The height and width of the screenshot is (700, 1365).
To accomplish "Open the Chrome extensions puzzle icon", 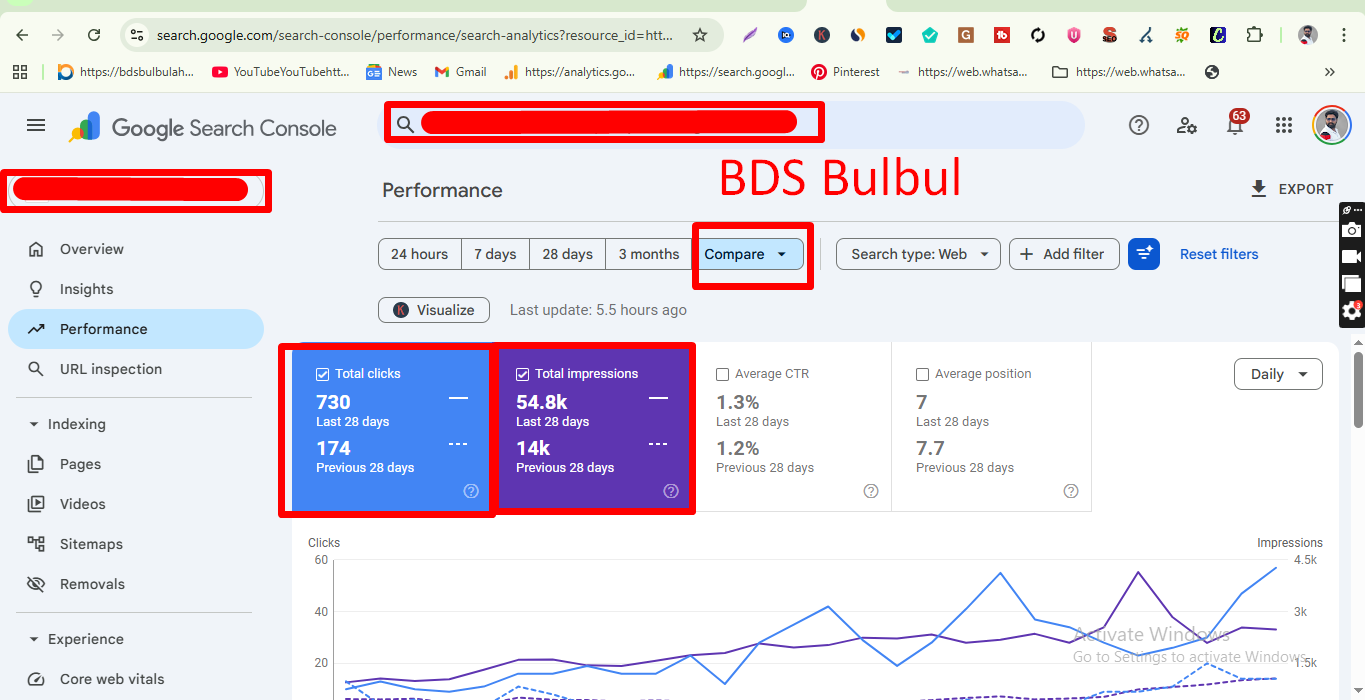I will coord(1254,35).
